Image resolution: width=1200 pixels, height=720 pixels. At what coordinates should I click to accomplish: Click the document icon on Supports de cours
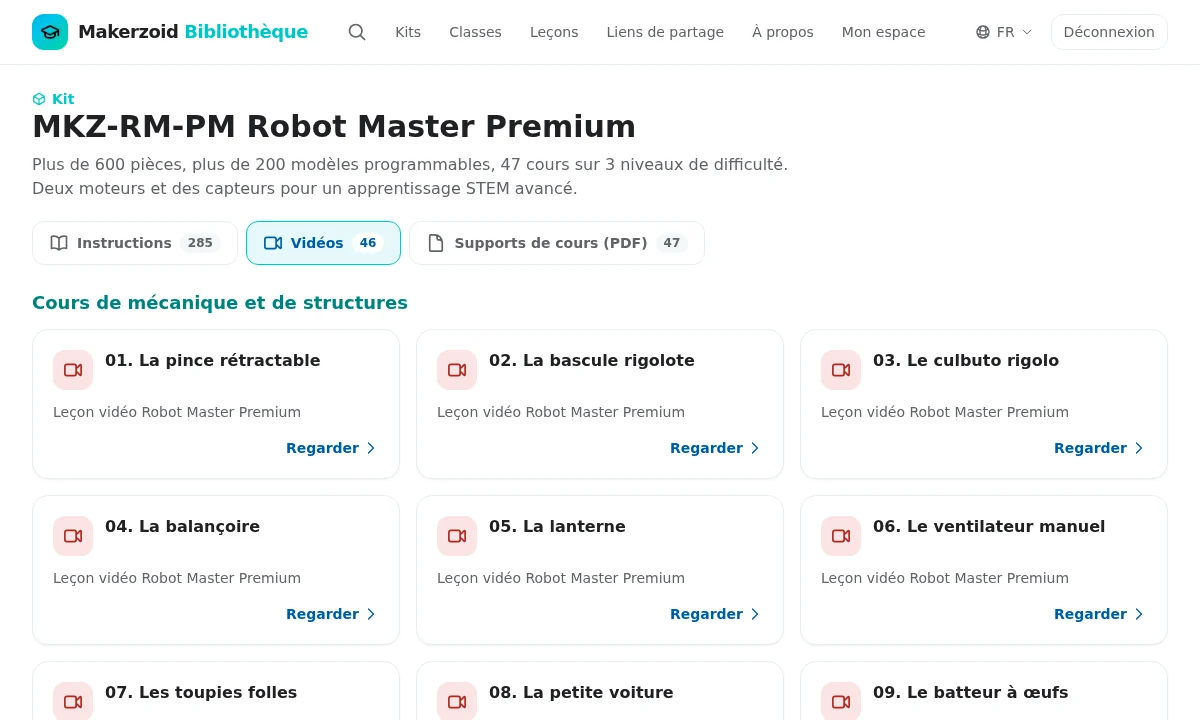point(436,243)
